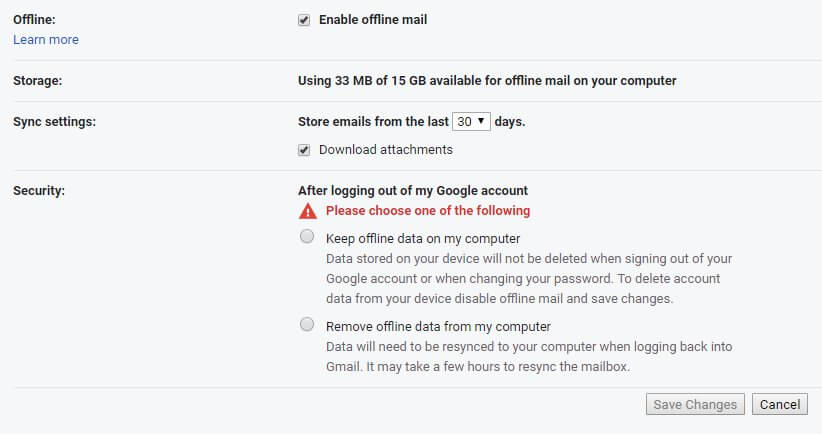Click the red warning triangle icon
This screenshot has height=434, width=822.
click(308, 211)
